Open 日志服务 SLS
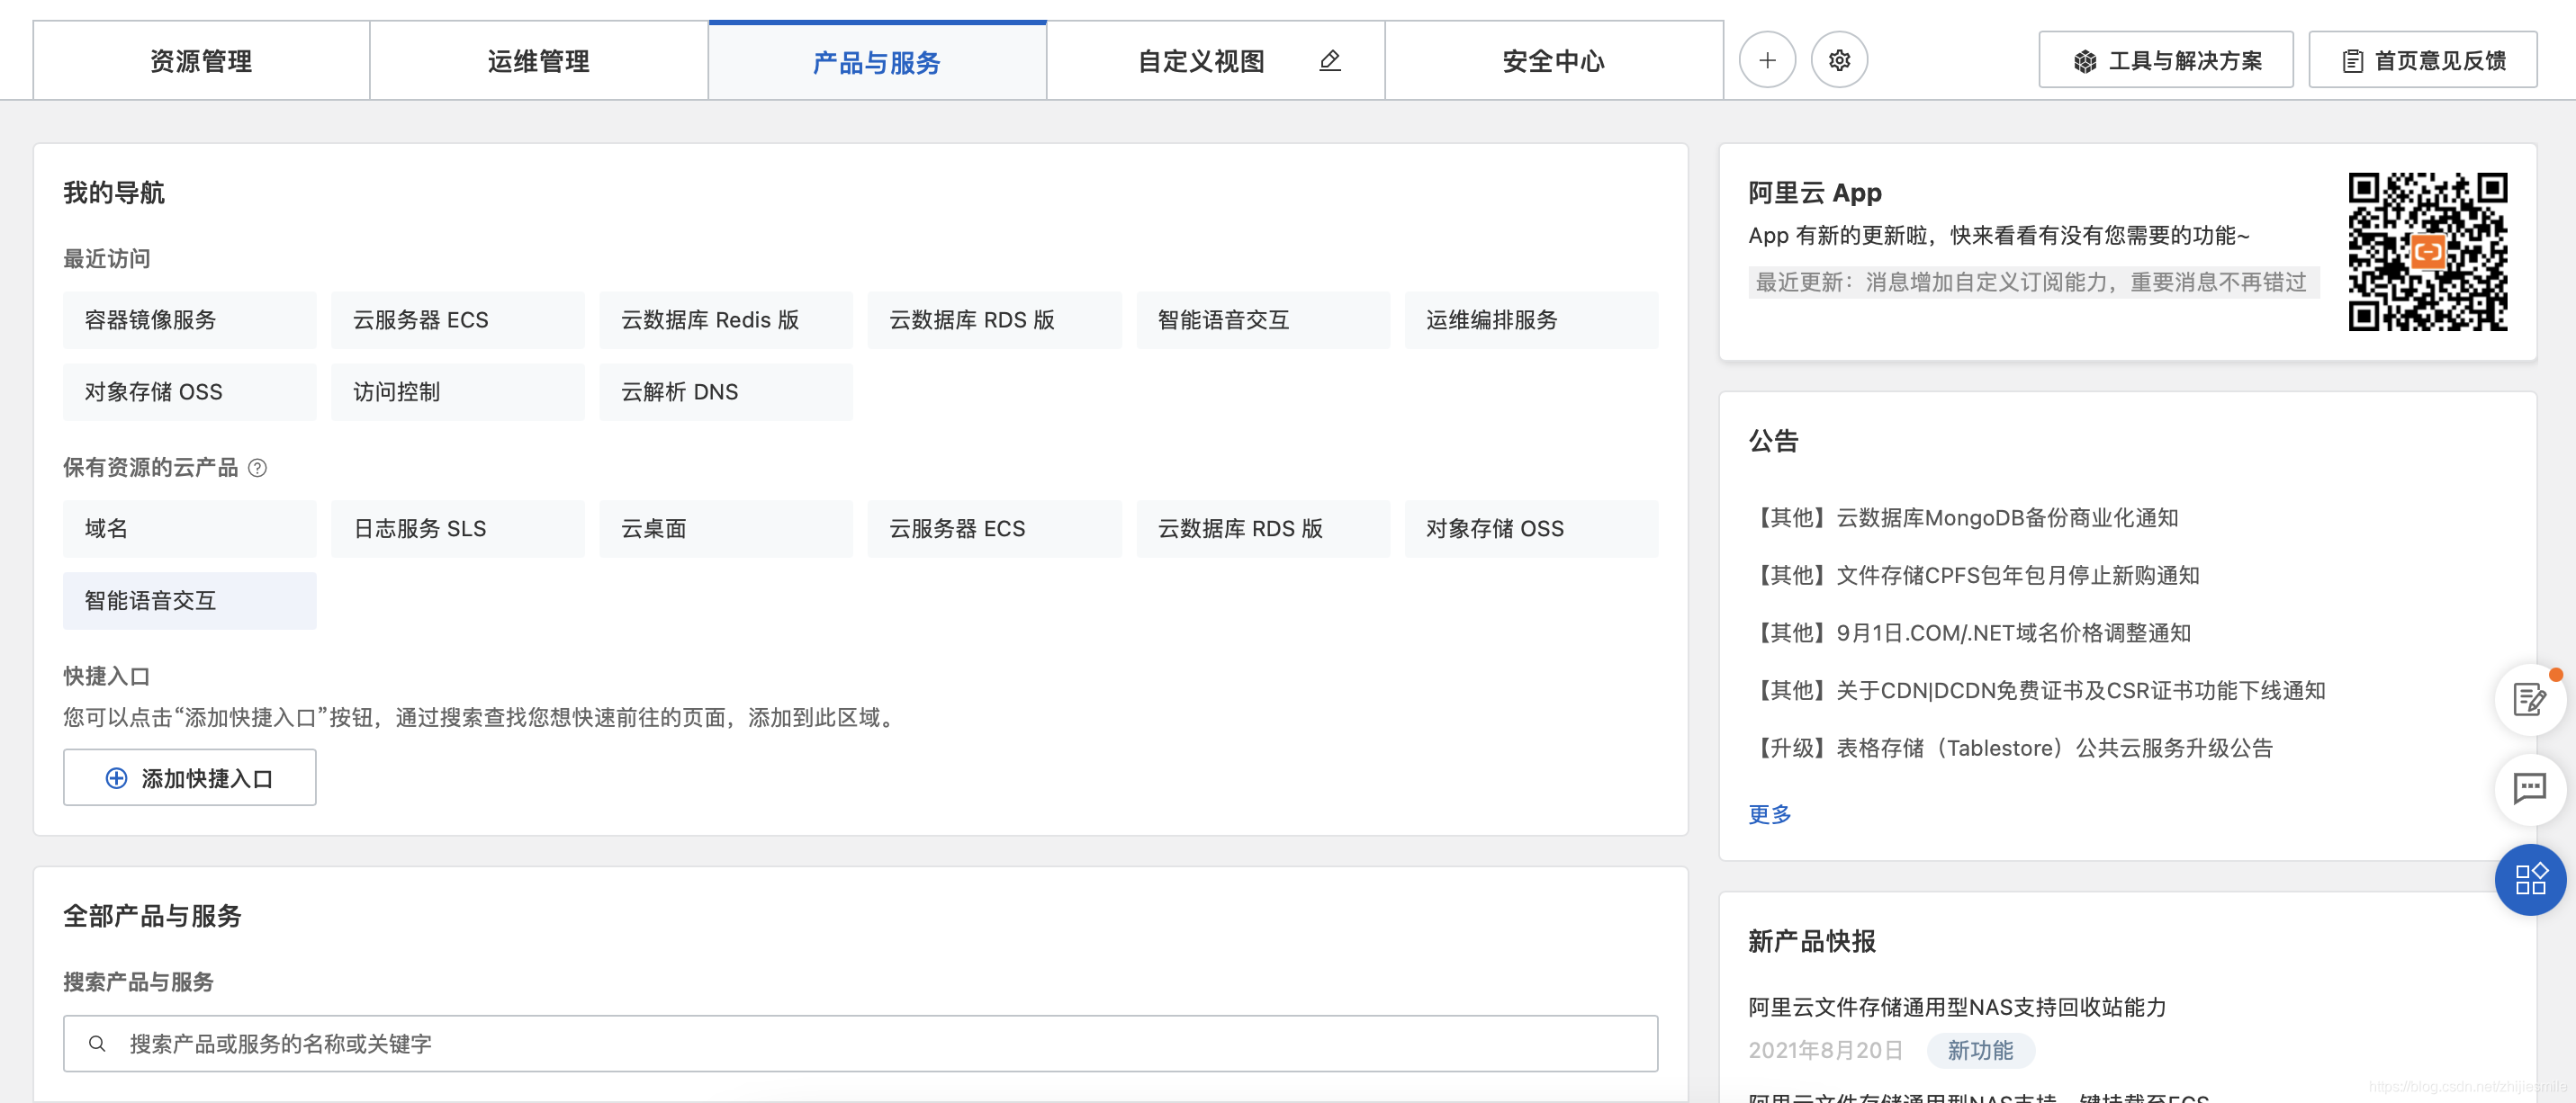The height and width of the screenshot is (1103, 2576). point(458,528)
